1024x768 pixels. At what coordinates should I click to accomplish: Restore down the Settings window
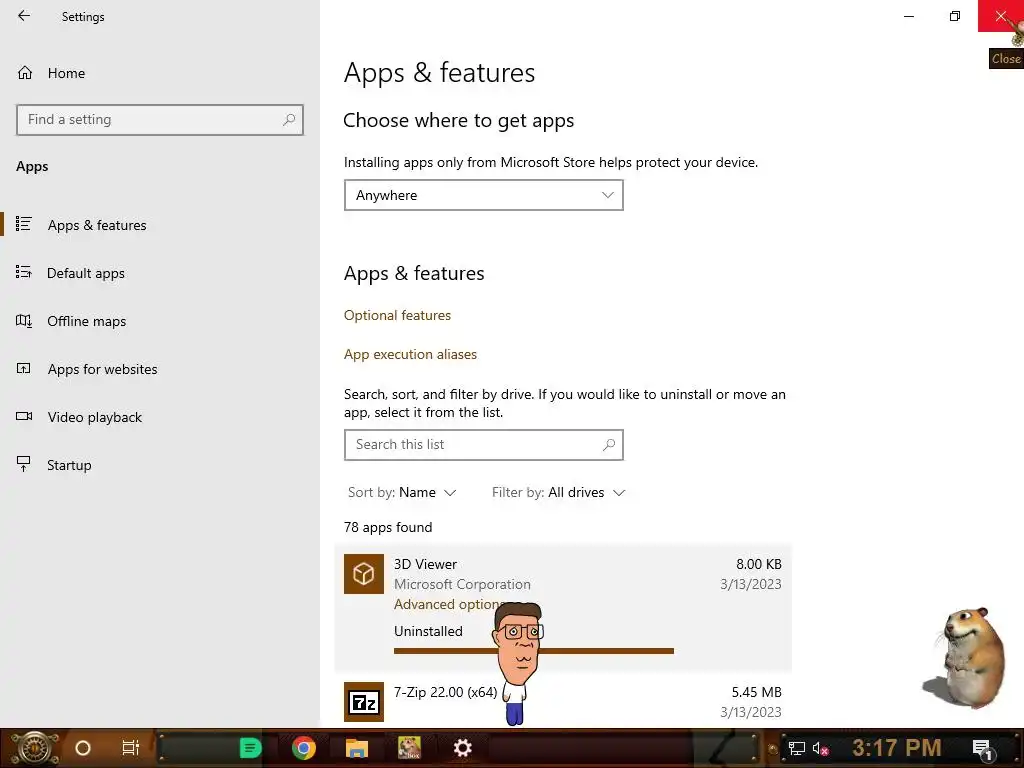955,16
